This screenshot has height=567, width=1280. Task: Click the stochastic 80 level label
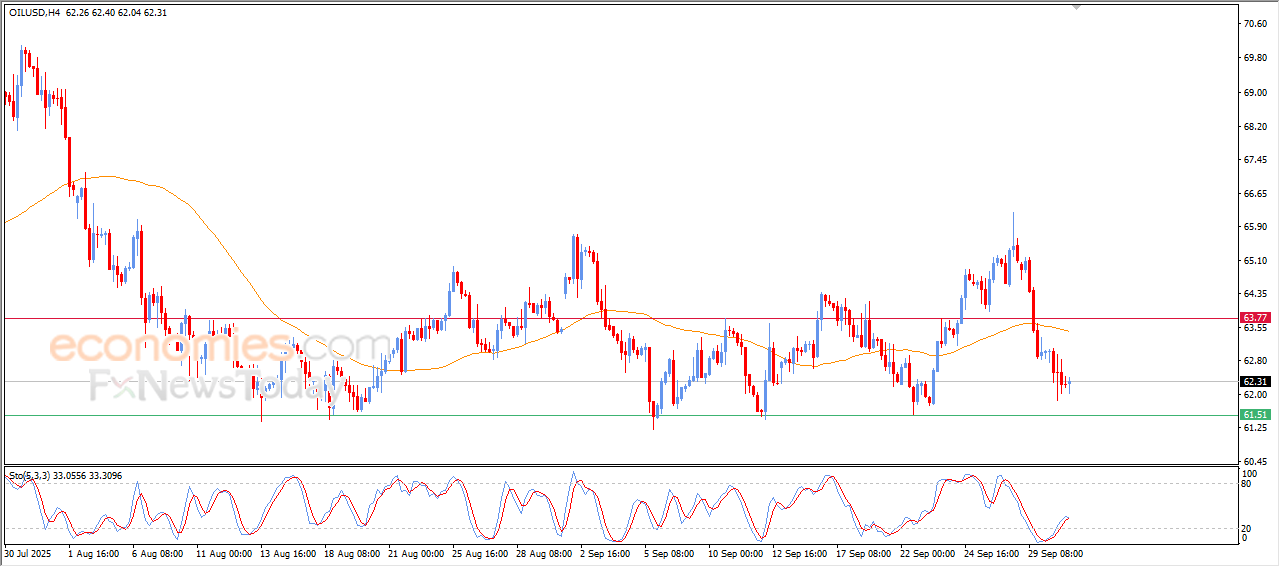coord(1246,484)
